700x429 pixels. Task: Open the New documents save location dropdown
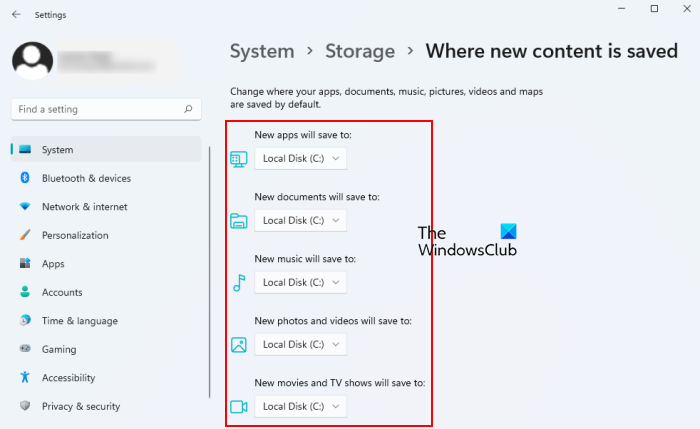click(300, 220)
